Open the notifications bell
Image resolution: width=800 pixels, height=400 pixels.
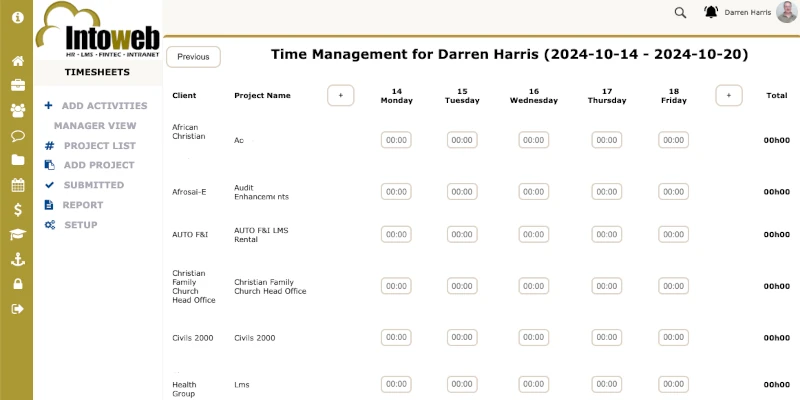711,12
